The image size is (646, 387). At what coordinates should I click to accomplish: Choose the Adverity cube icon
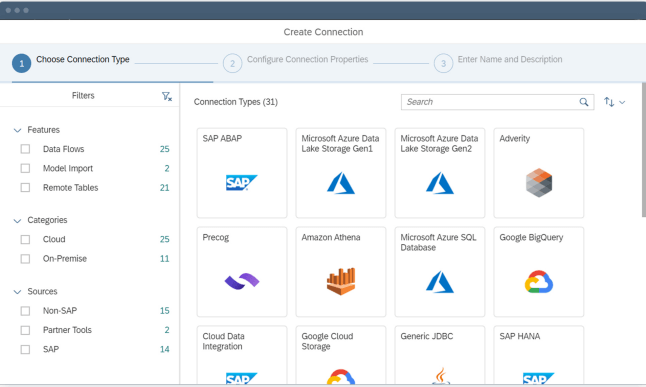pyautogui.click(x=538, y=183)
